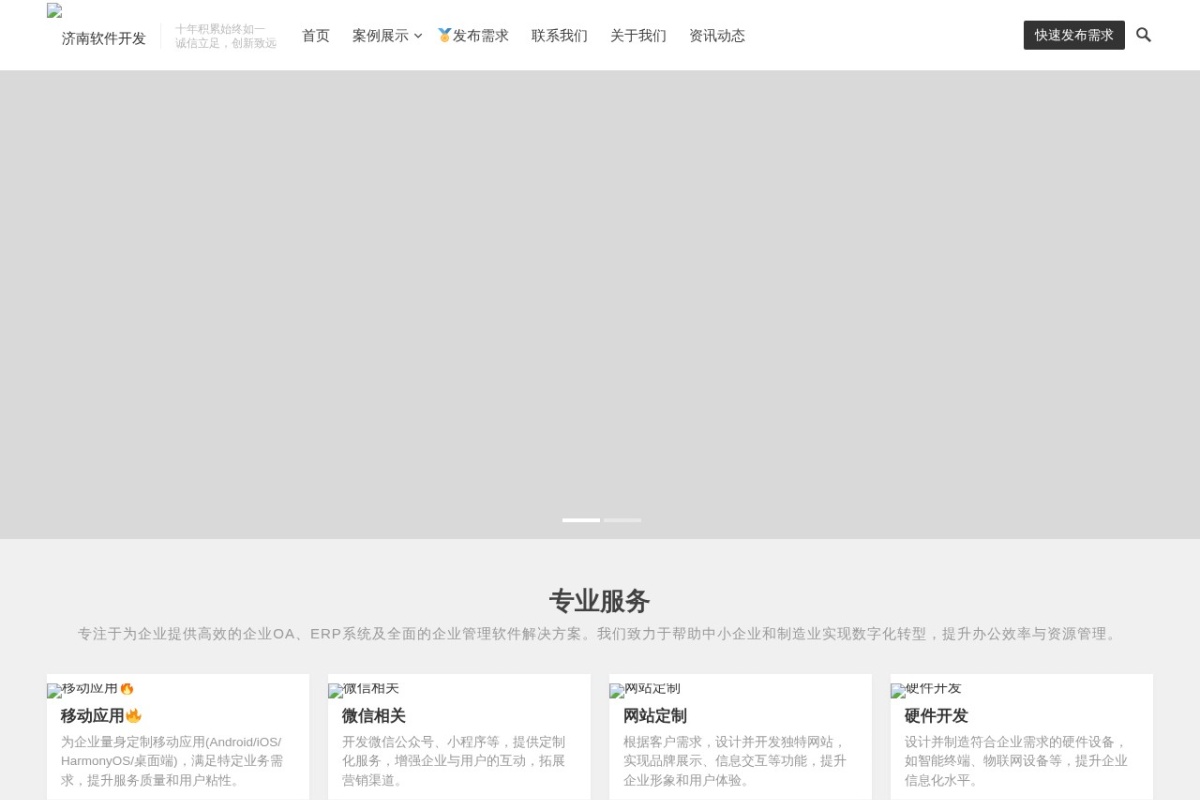Click the subtitle starting 专注于为企业提供高效

(600, 634)
